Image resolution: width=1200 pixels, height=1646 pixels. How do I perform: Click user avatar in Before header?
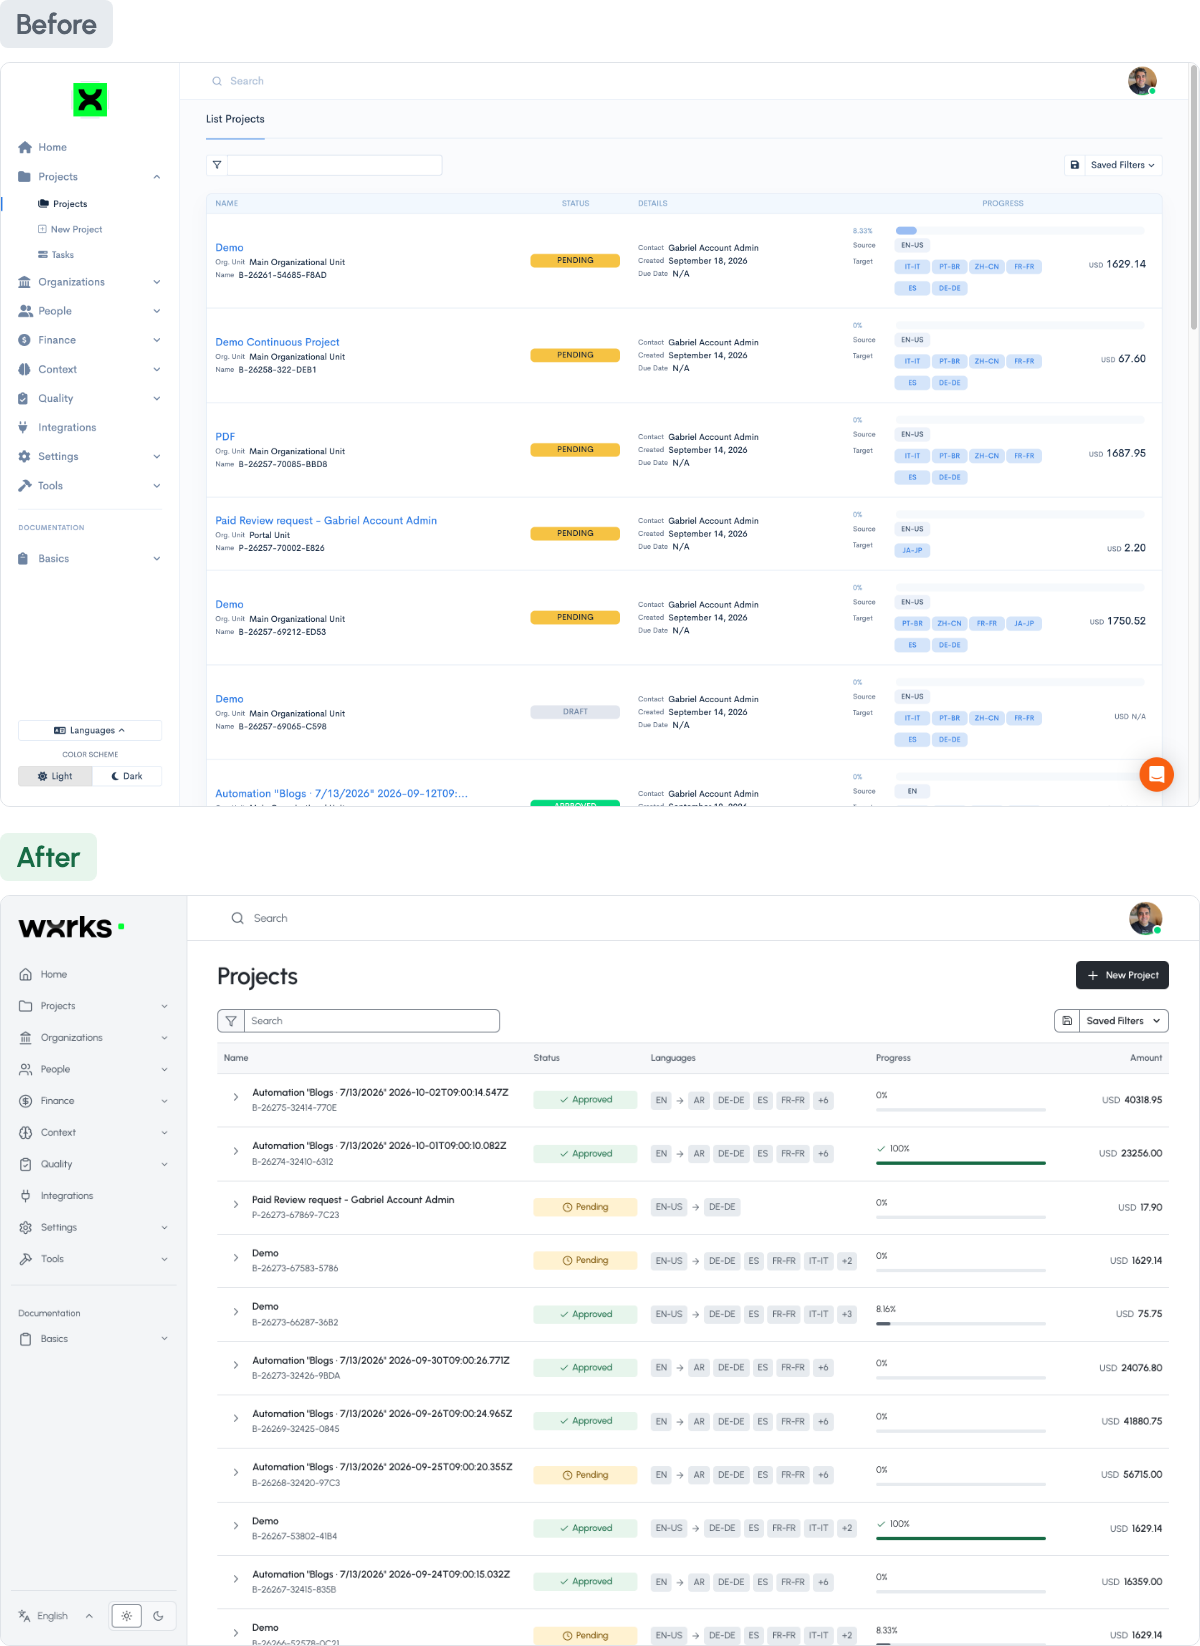[1142, 81]
